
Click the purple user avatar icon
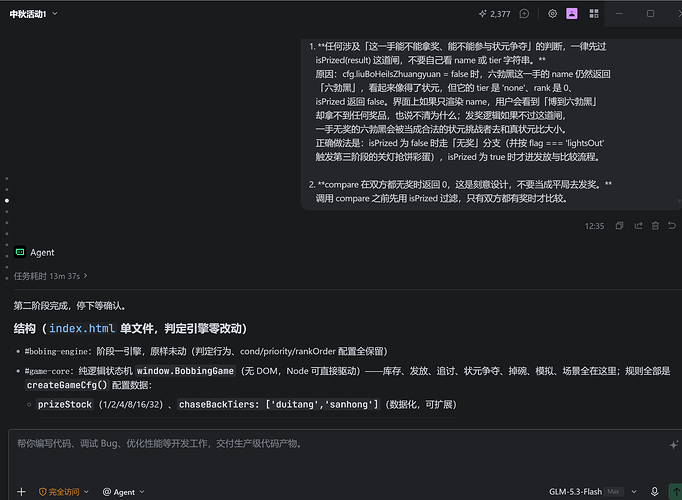[x=572, y=14]
